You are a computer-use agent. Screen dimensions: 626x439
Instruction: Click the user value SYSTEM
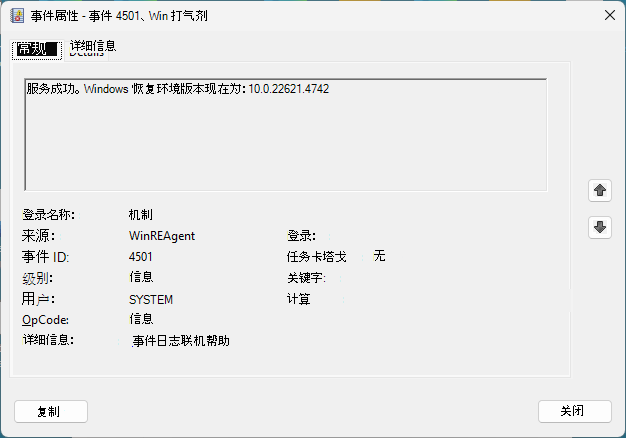[x=151, y=299]
